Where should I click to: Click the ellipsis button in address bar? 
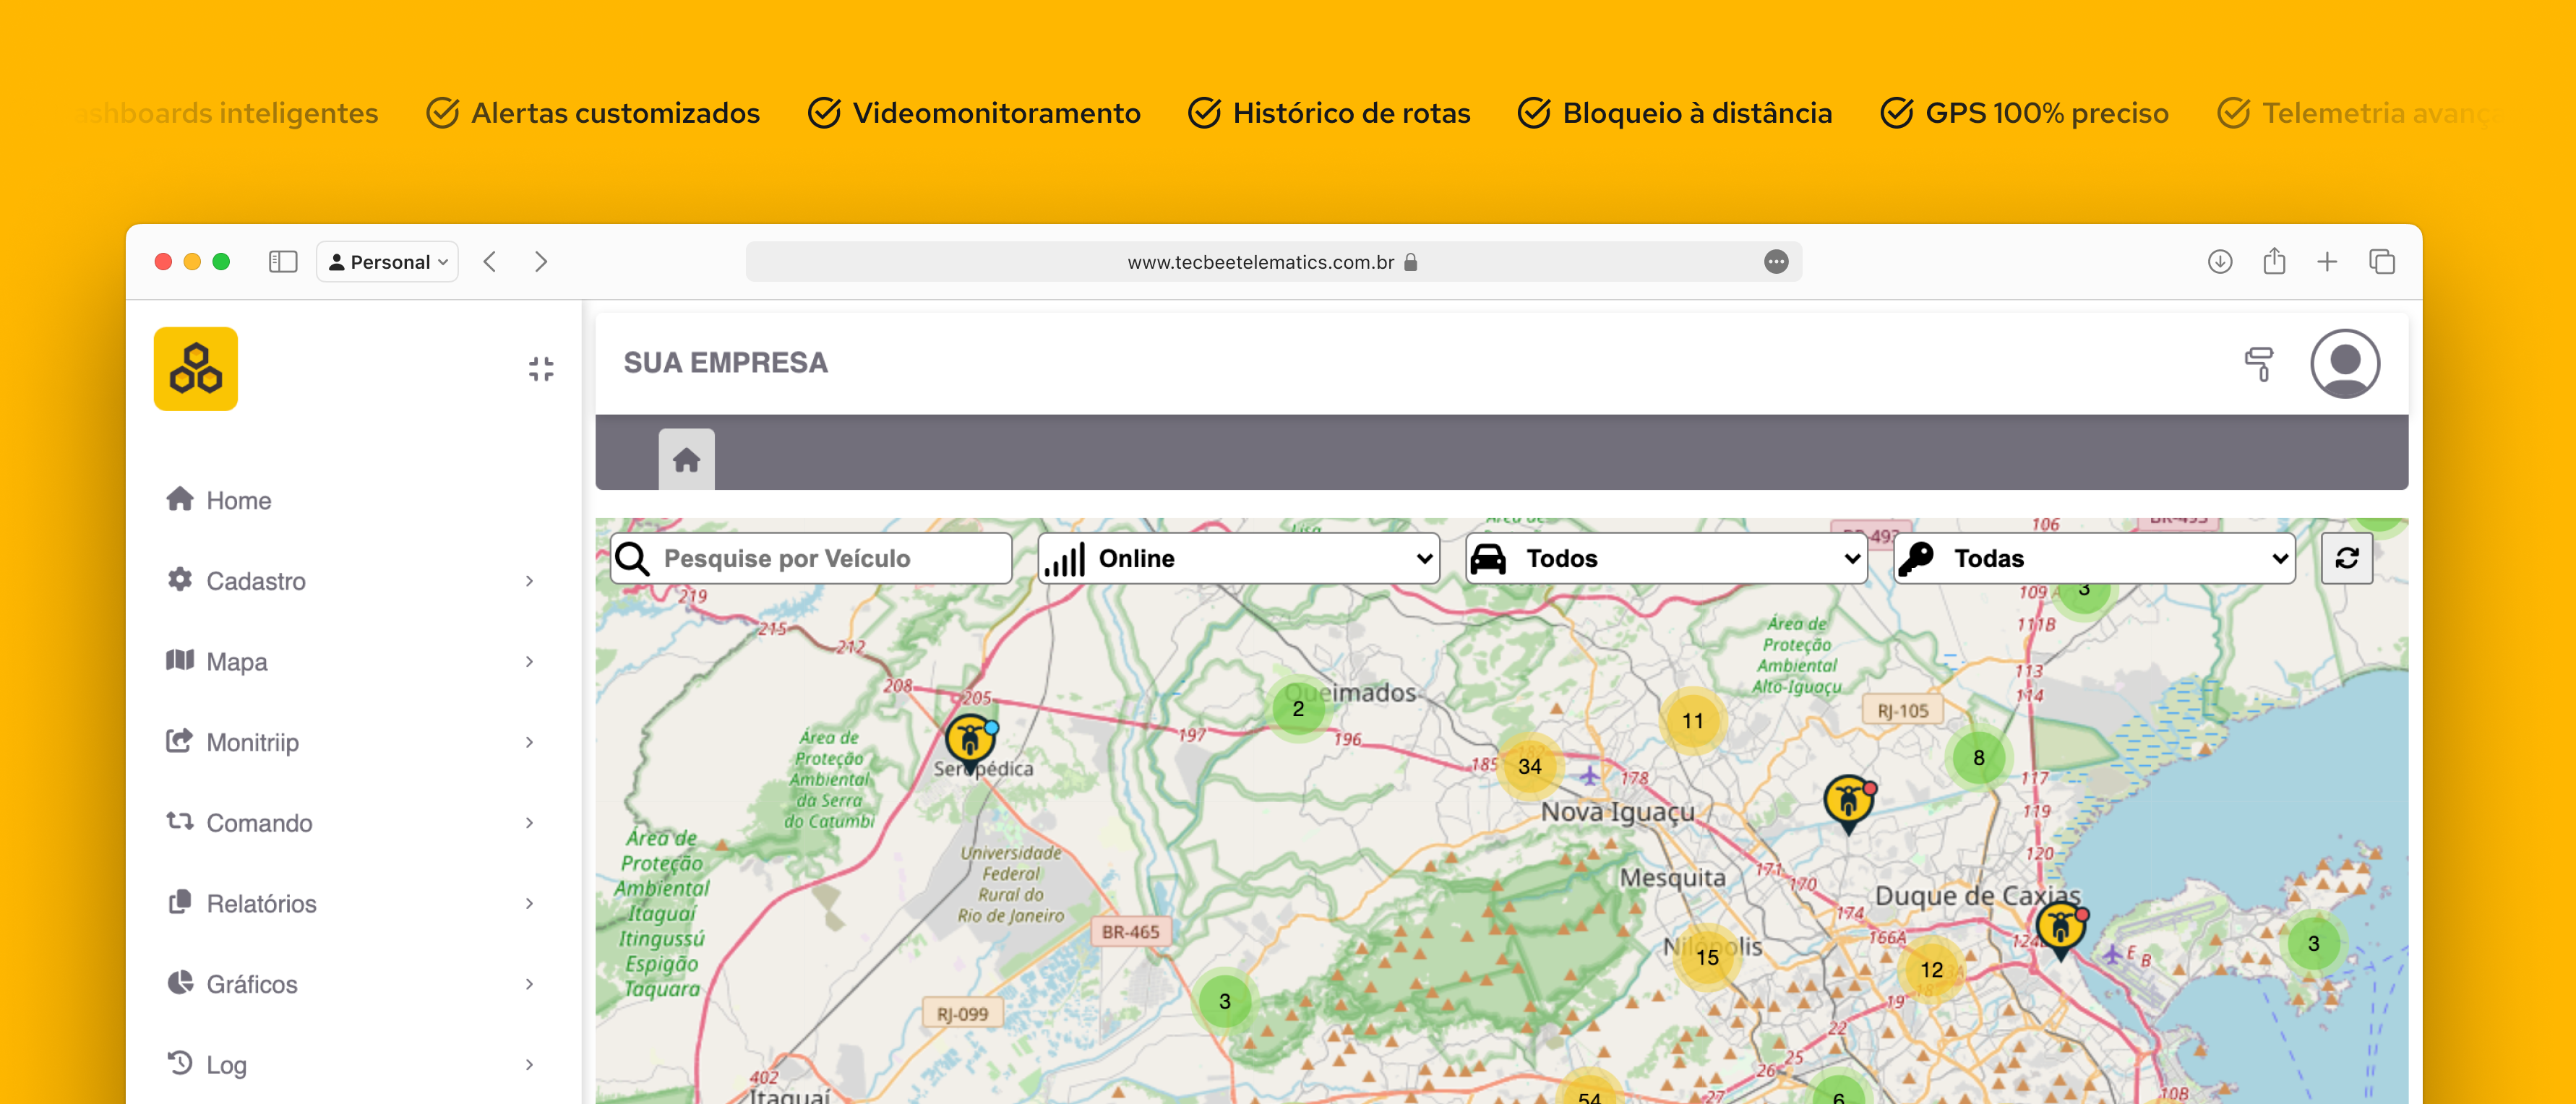tap(1776, 262)
